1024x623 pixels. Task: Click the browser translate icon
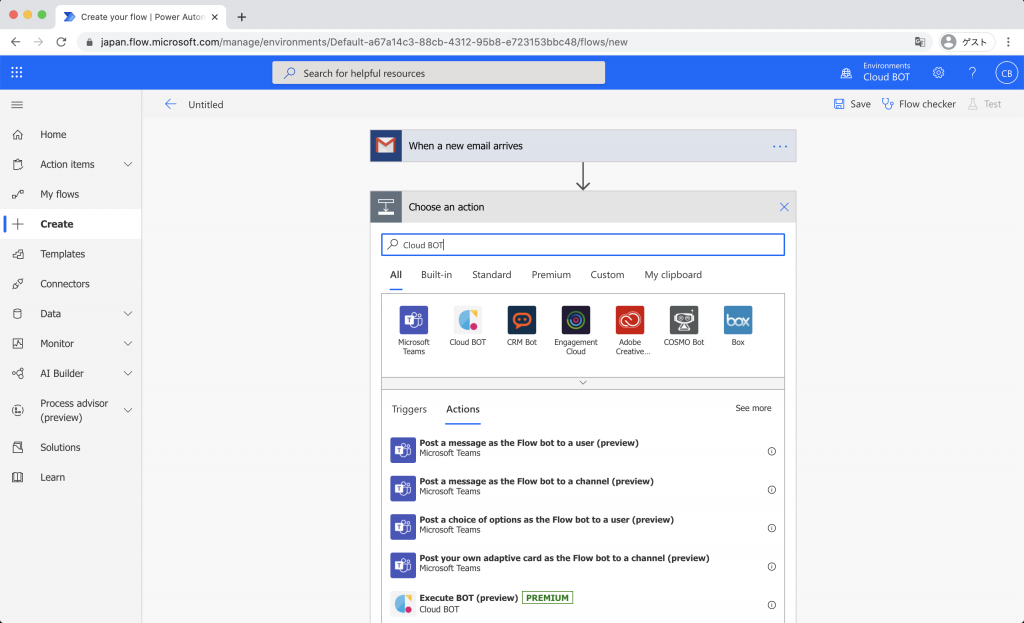(x=920, y=42)
